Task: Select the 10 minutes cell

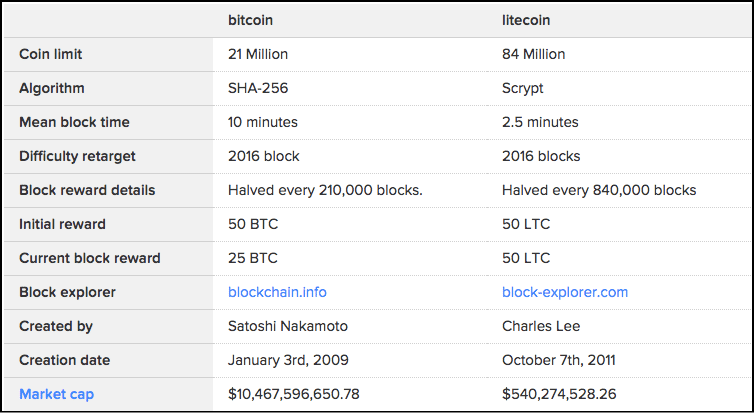Action: point(263,122)
